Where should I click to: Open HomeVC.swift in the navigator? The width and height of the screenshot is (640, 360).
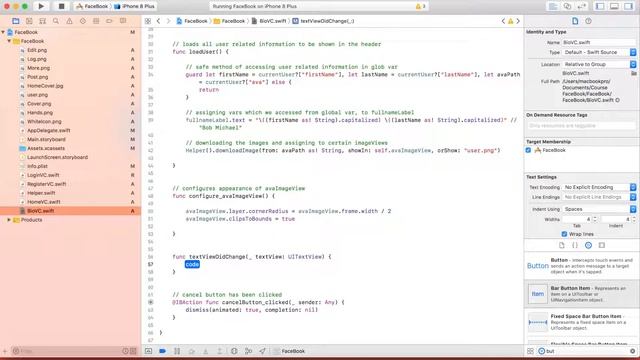click(x=44, y=202)
